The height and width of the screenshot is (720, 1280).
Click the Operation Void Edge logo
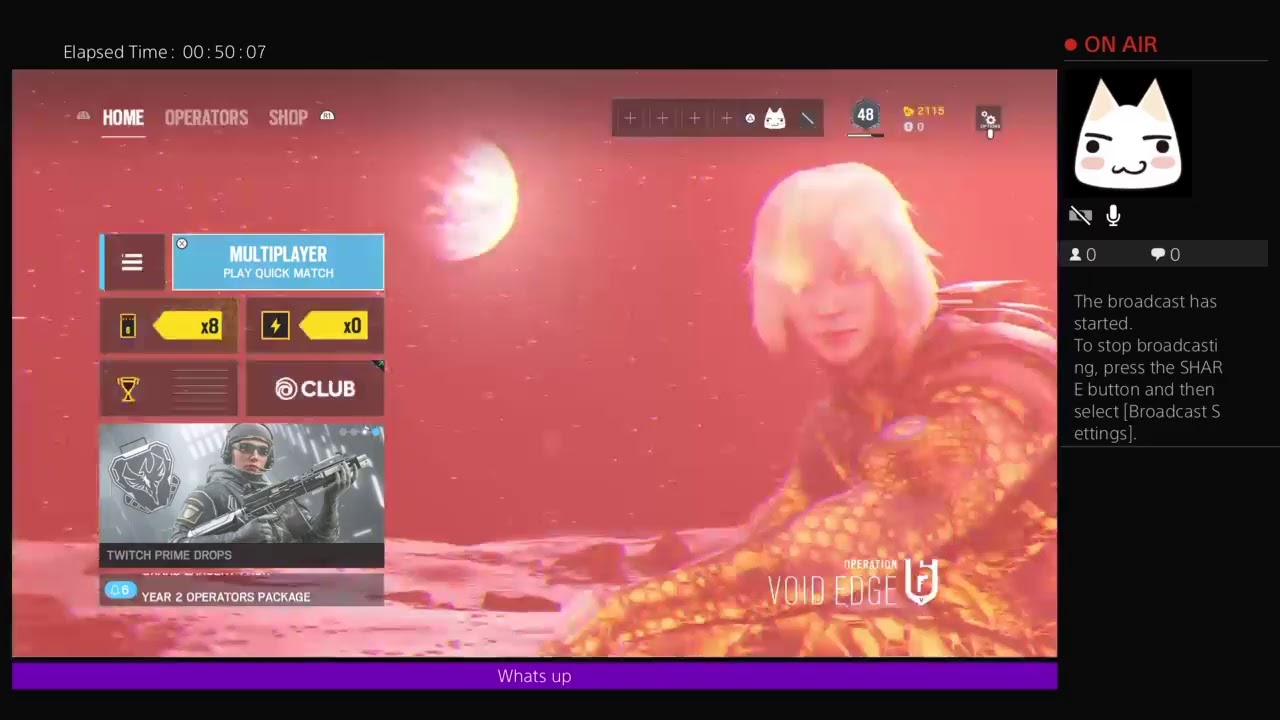click(x=853, y=582)
